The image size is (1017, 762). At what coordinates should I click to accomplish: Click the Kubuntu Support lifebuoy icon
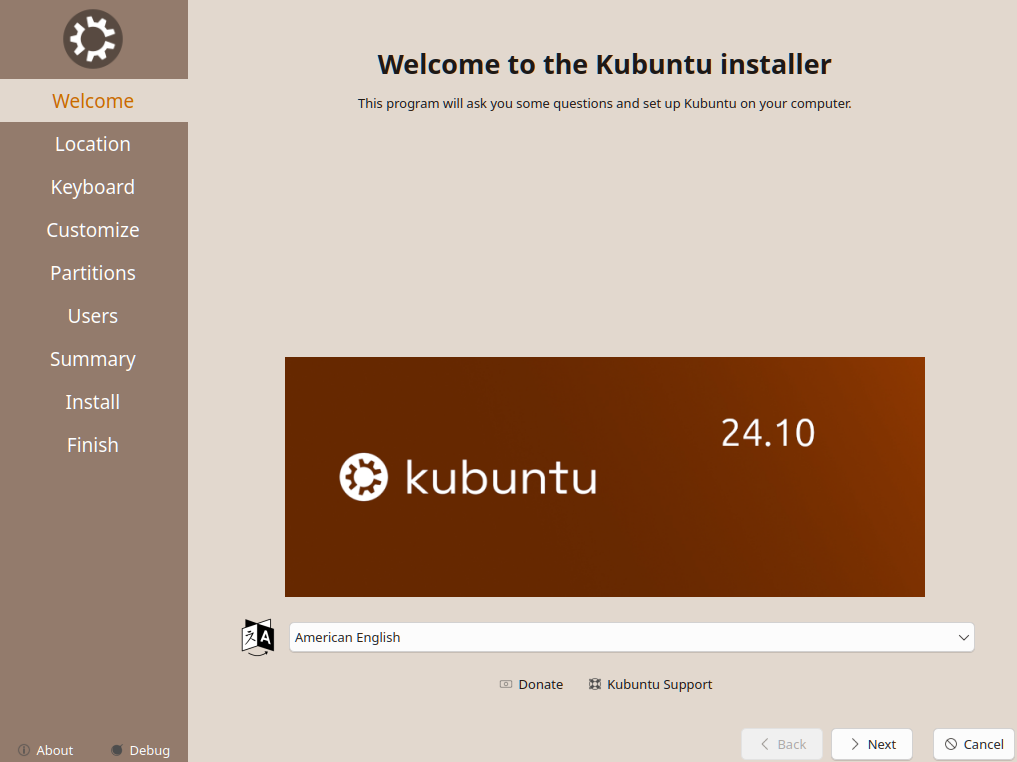595,685
